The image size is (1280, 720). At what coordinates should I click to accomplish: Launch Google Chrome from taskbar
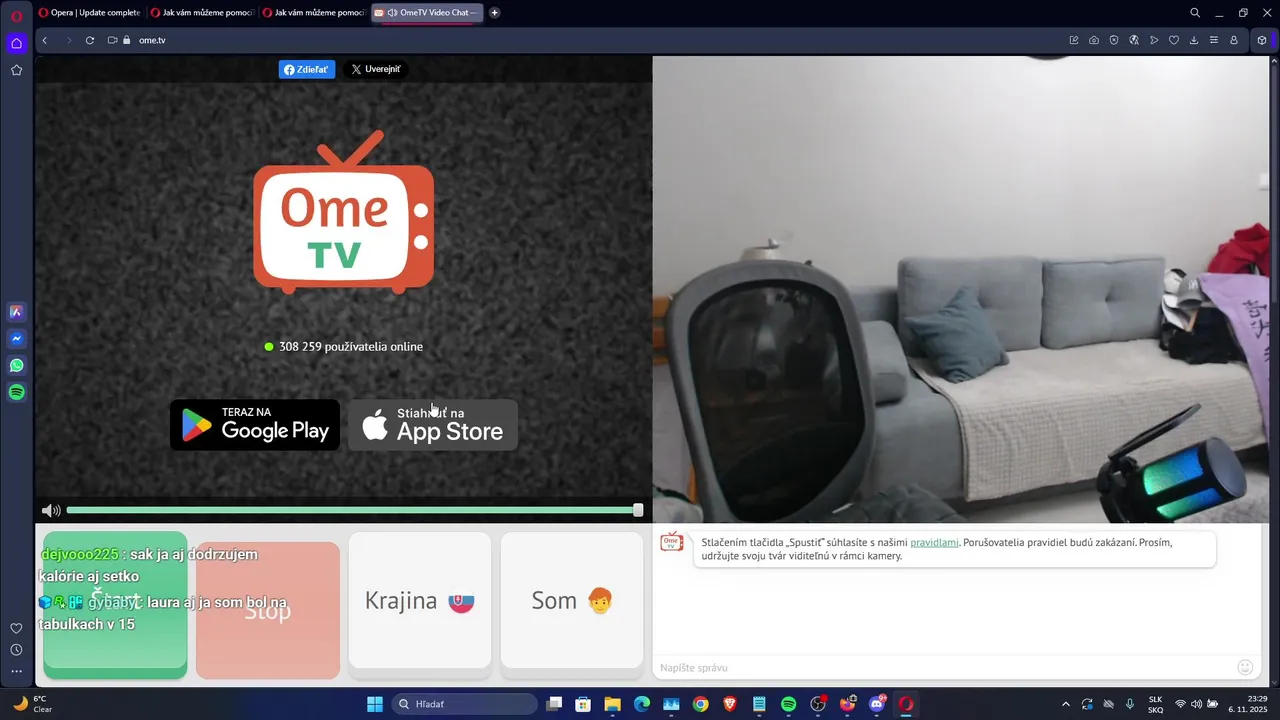coord(700,704)
